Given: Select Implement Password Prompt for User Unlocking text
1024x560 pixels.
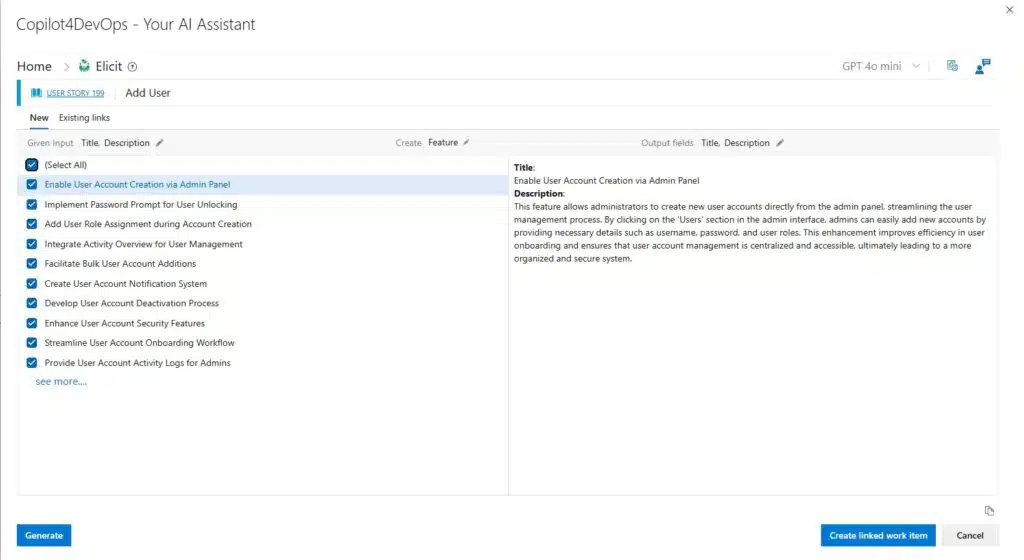Looking at the screenshot, I should (140, 204).
